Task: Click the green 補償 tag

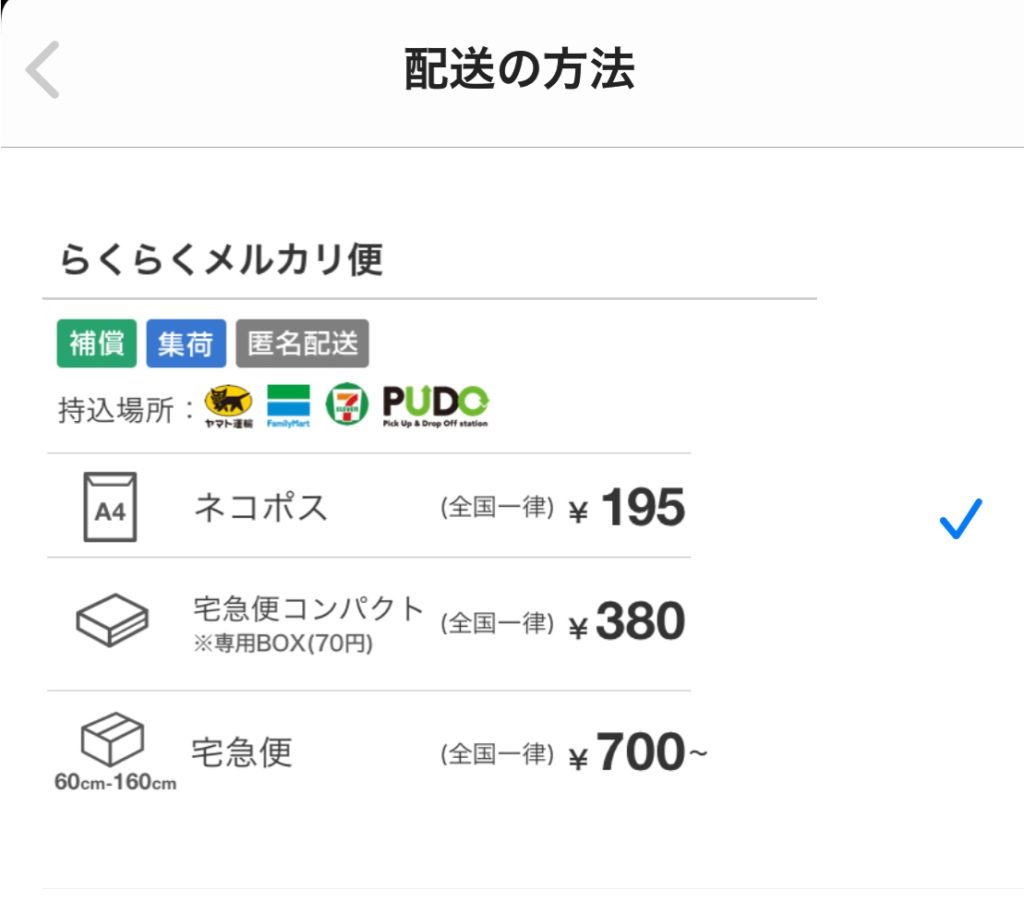Action: coord(96,344)
